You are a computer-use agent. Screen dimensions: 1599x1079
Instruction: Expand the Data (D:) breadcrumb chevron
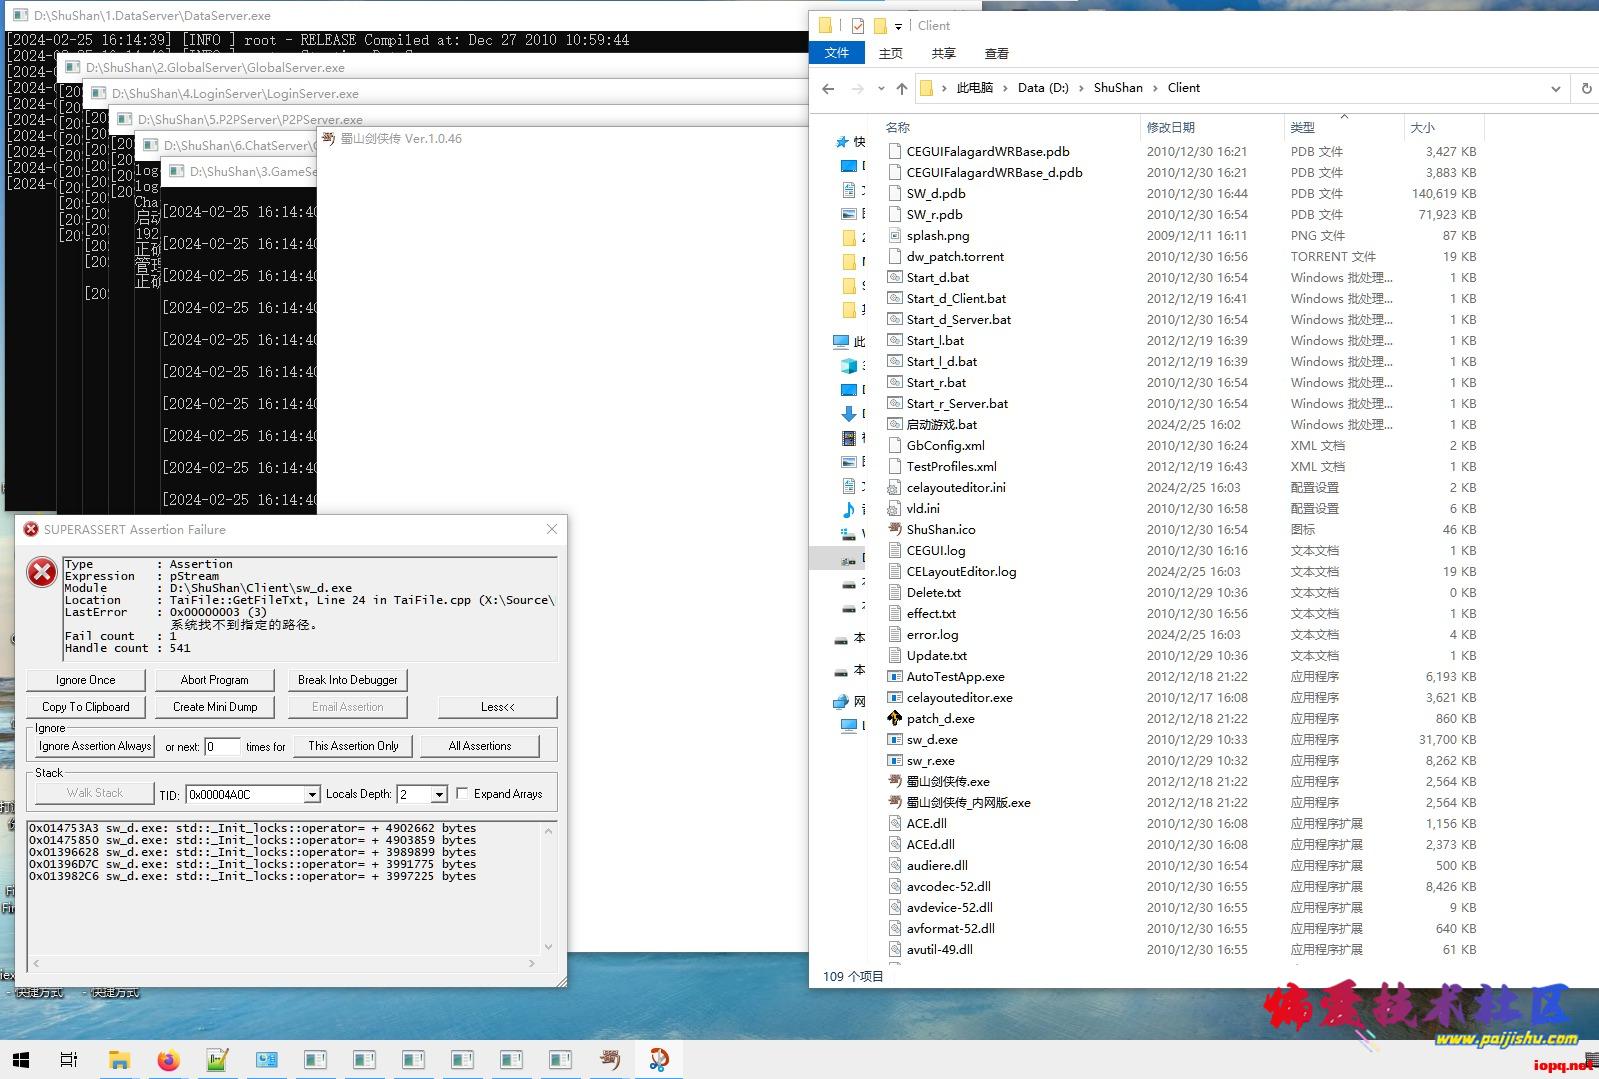point(1082,88)
